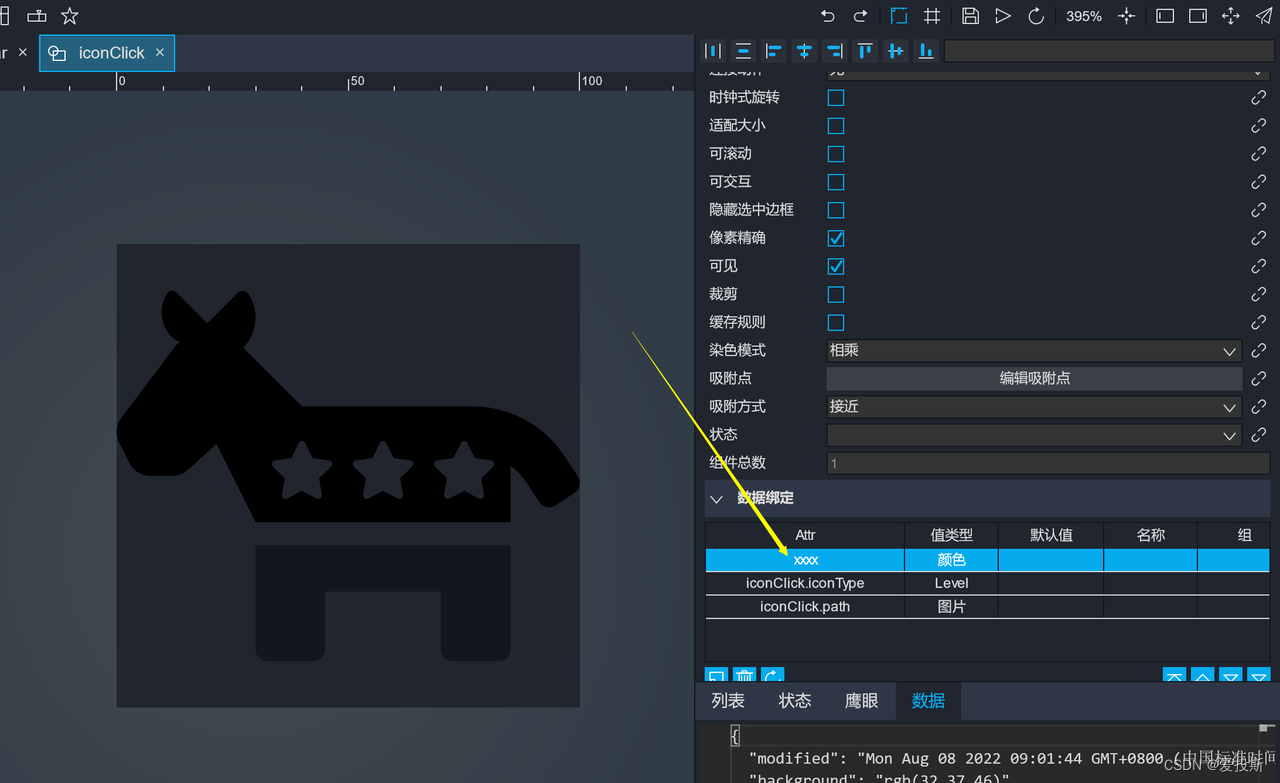Click the 值类型 column header
The image size is (1280, 783).
coord(951,535)
